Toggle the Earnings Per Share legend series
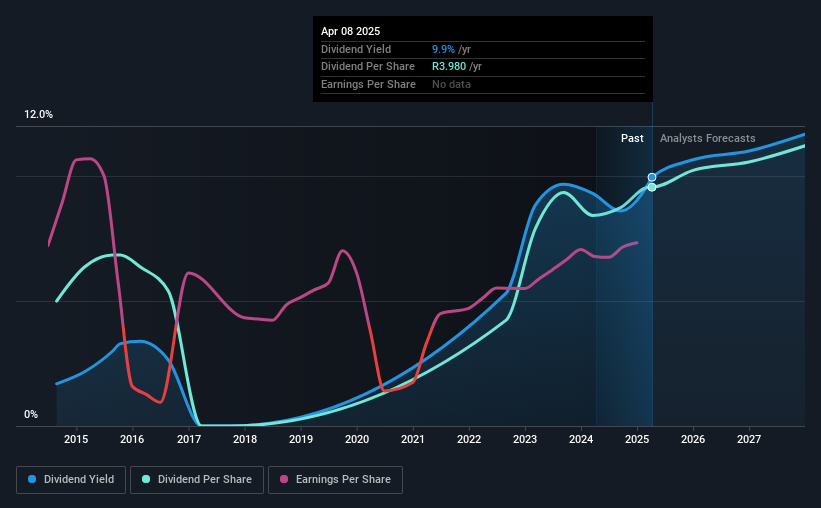The width and height of the screenshot is (821, 508). click(x=336, y=480)
